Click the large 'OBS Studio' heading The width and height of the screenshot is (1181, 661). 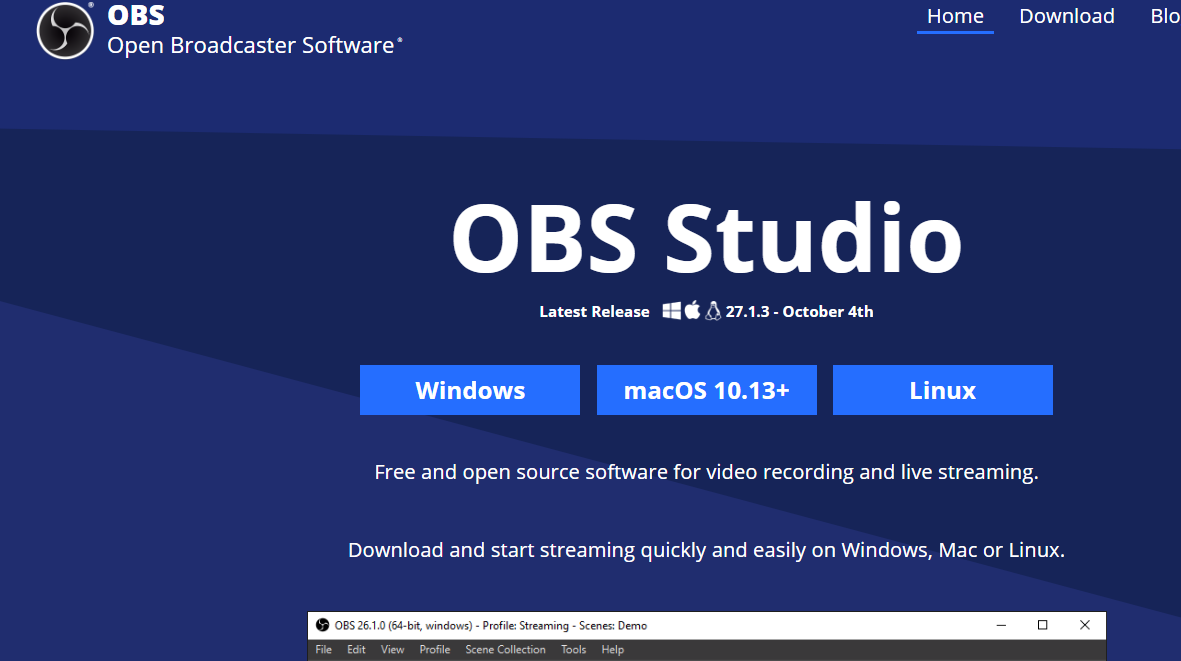pyautogui.click(x=706, y=238)
